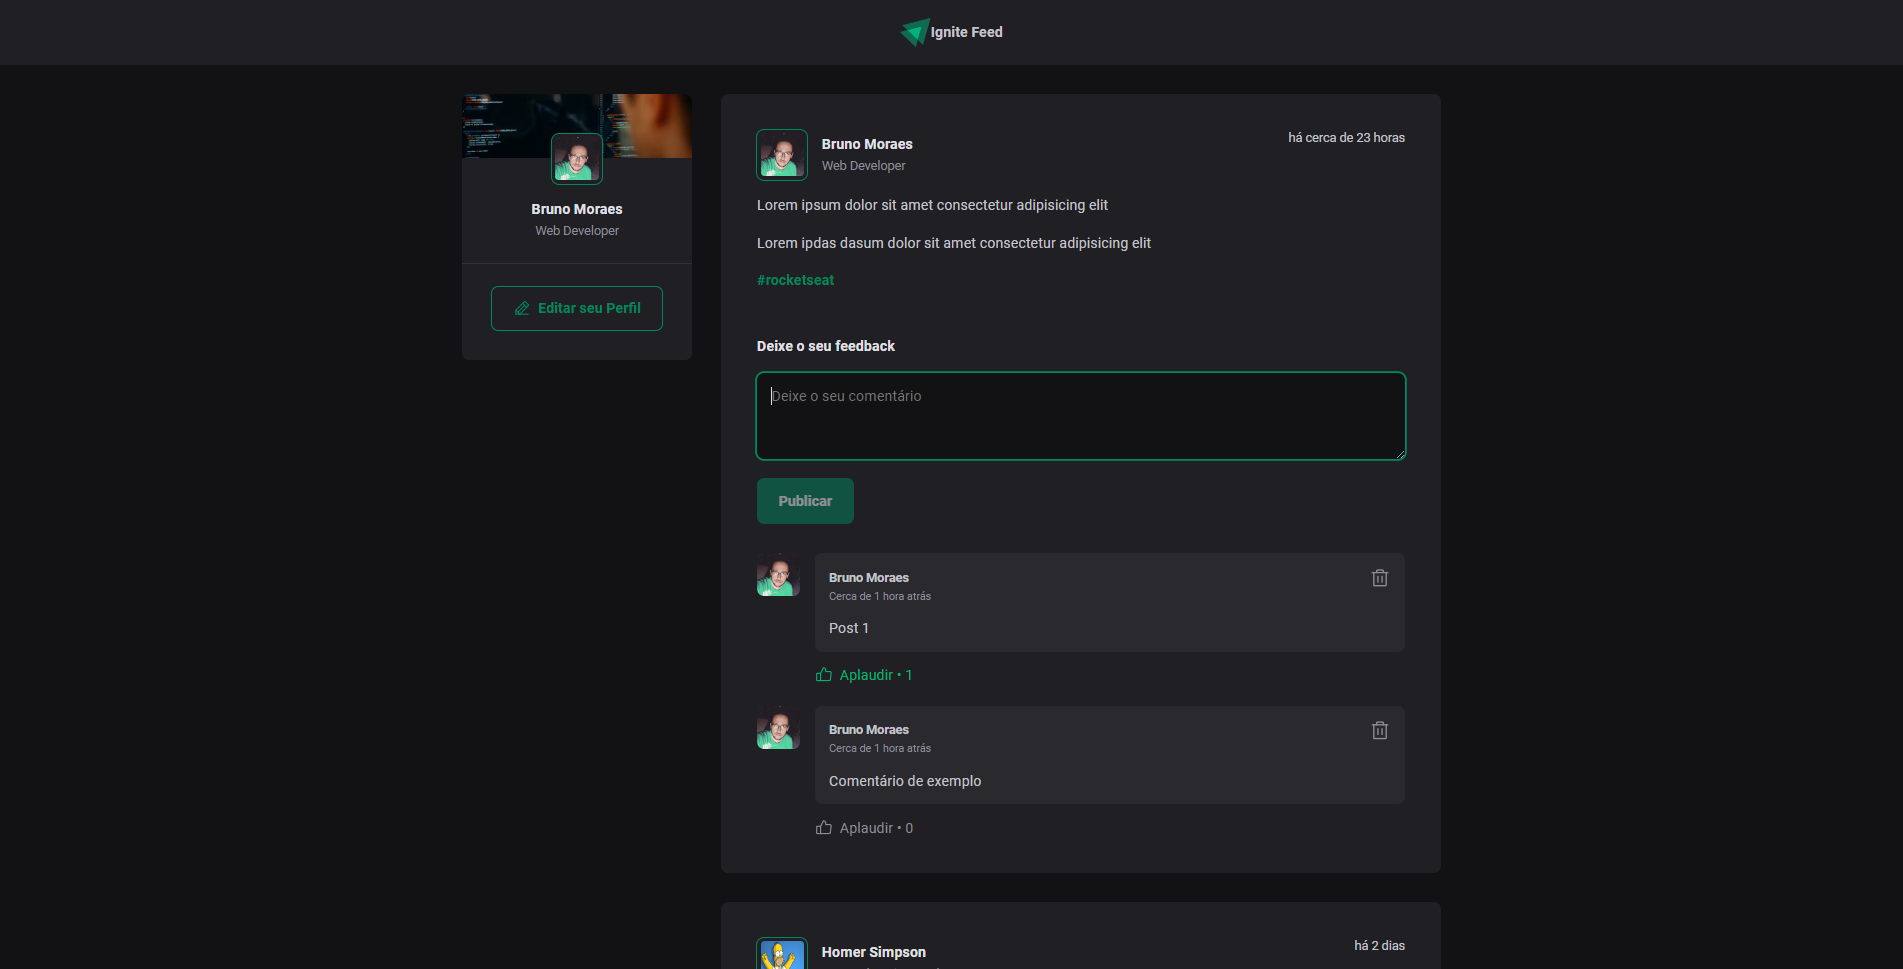Click thumbs-up icon under 'Comentário de exemplo'
Image resolution: width=1903 pixels, height=969 pixels.
824,828
